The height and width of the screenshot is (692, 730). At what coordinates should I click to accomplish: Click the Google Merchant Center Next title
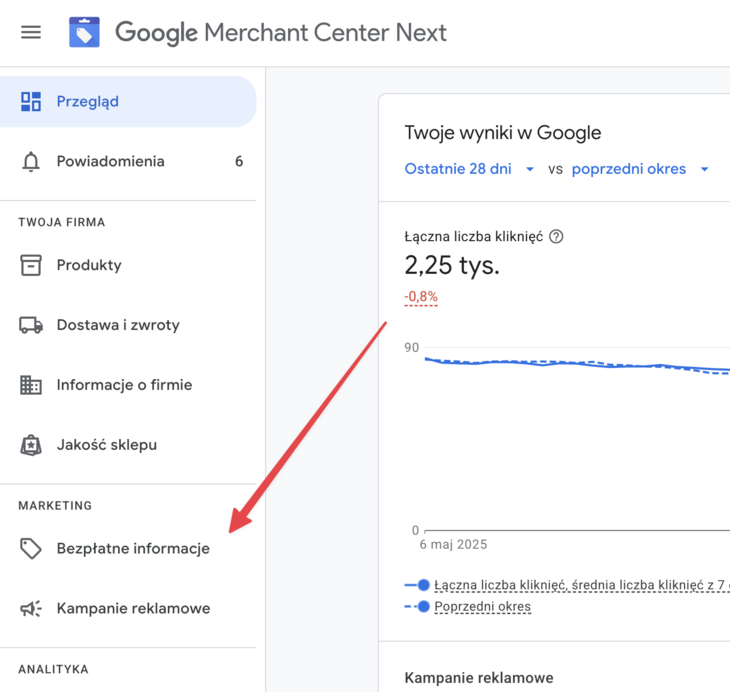[x=280, y=33]
